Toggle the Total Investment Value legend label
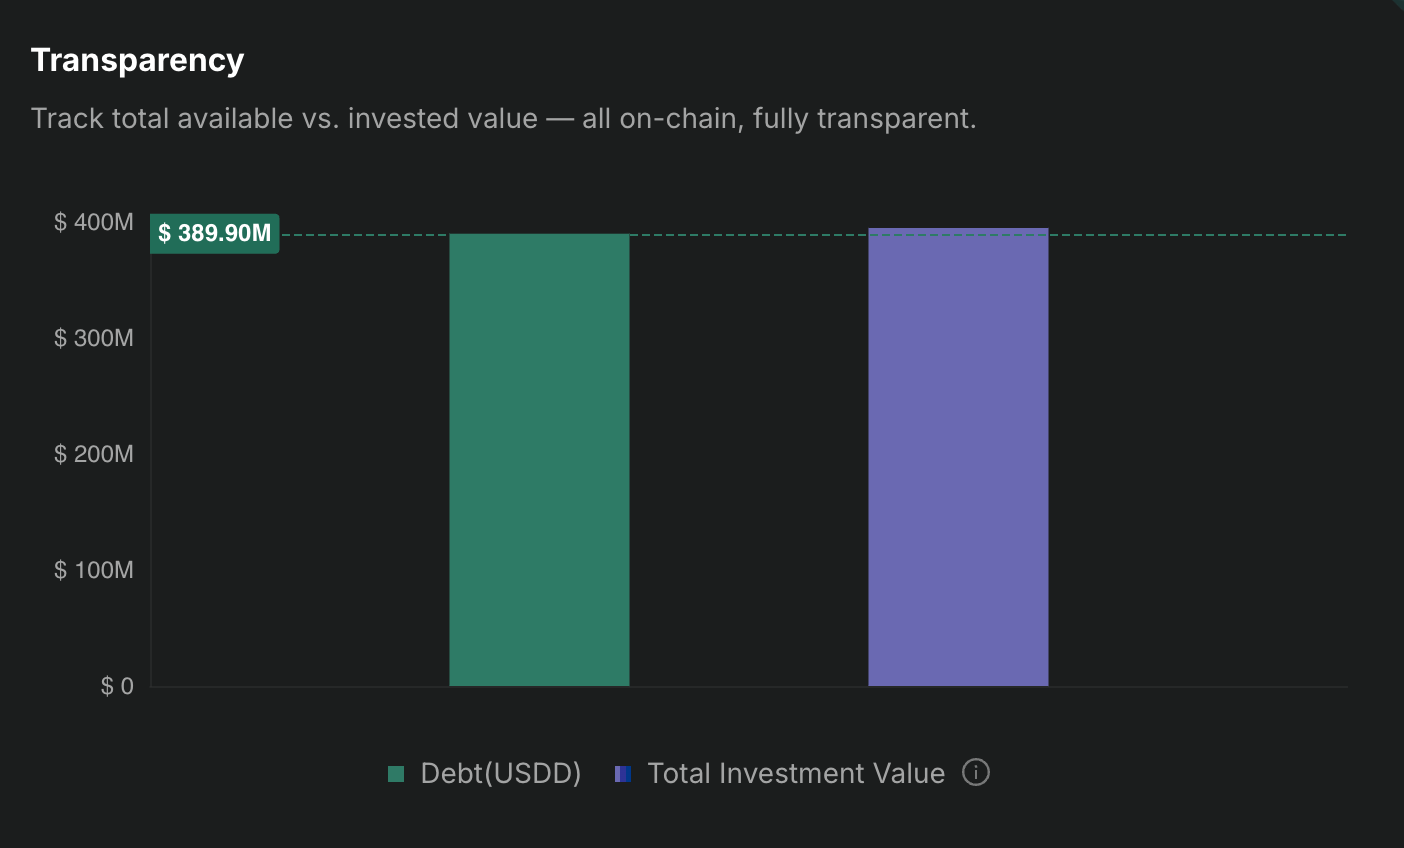This screenshot has width=1404, height=848. click(x=795, y=774)
